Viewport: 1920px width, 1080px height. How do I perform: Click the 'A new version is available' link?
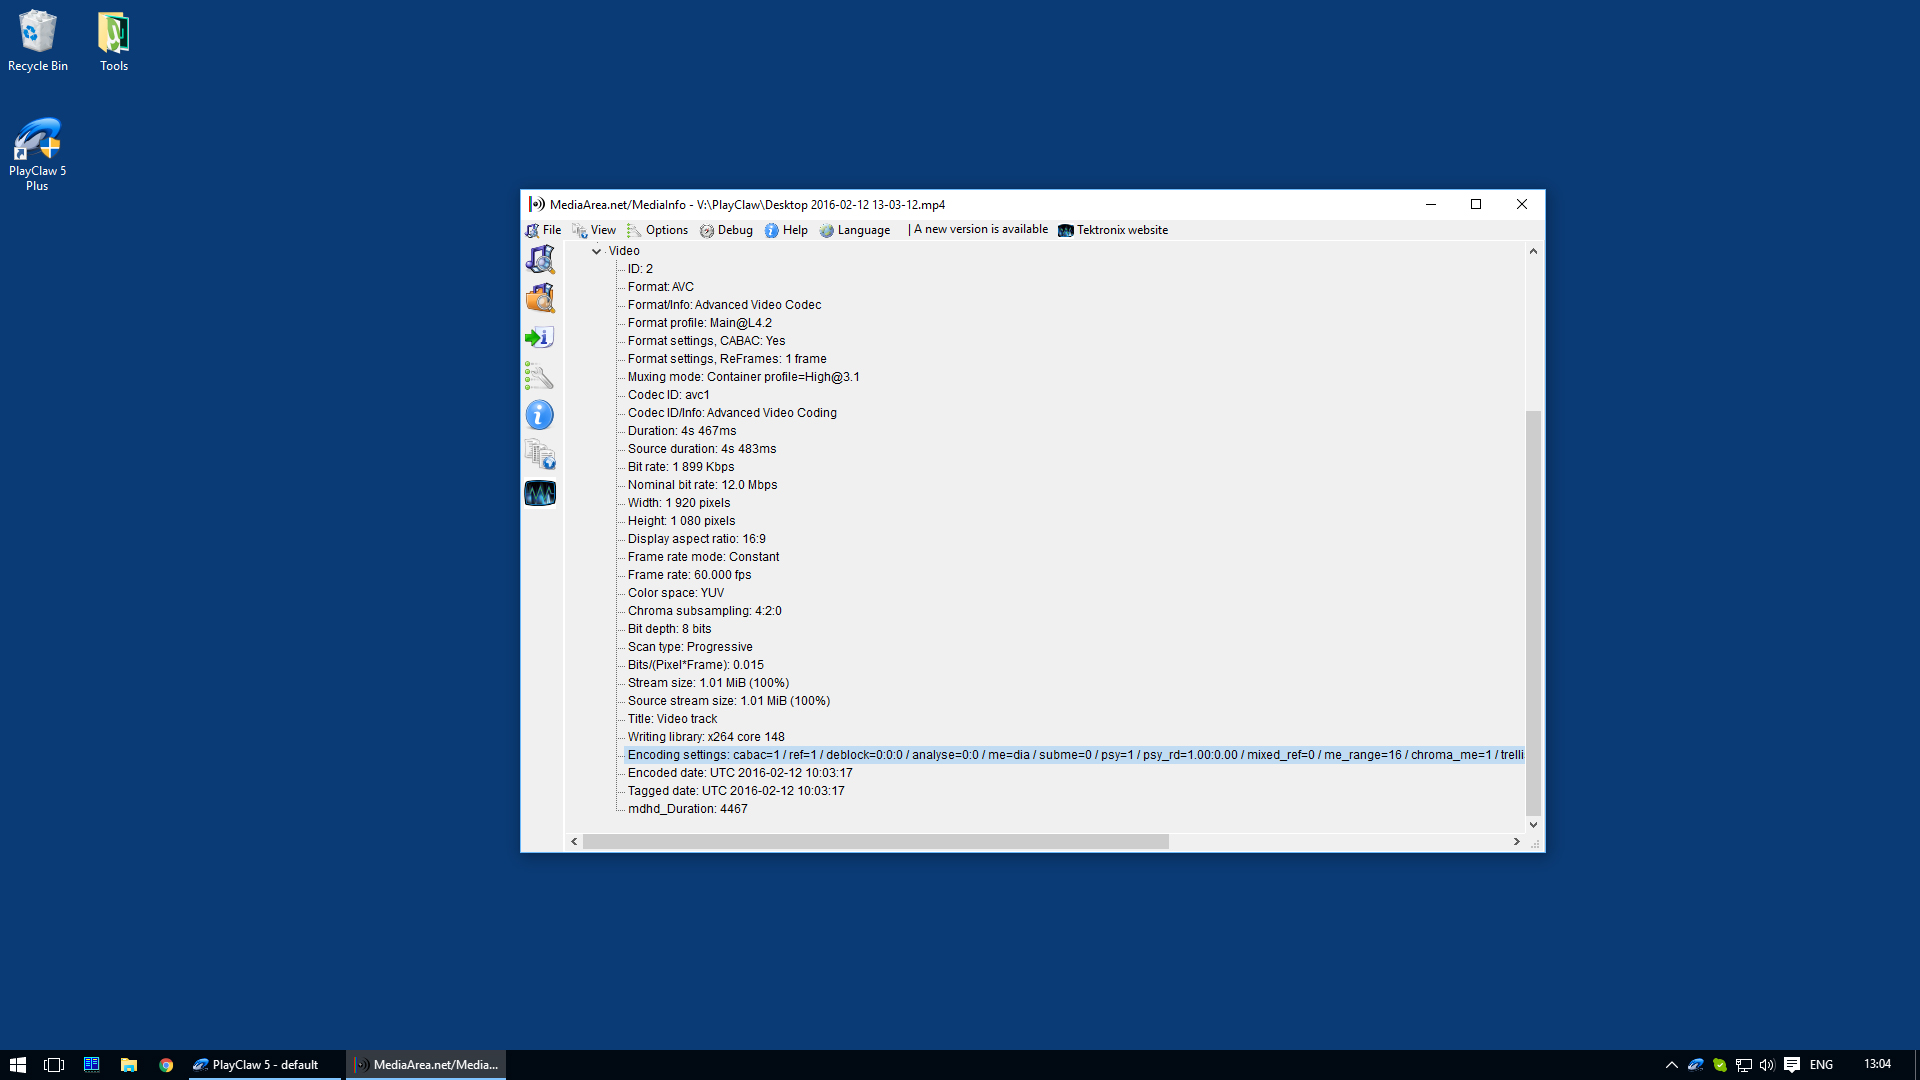click(x=978, y=229)
